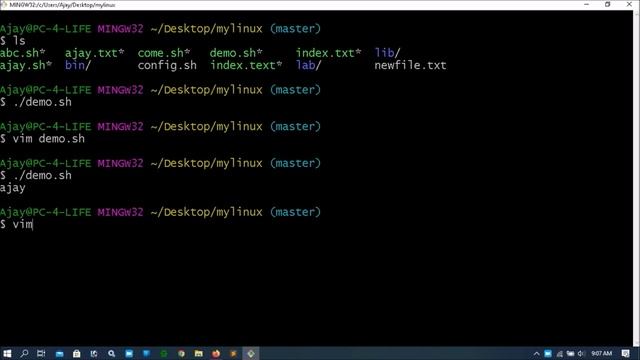Click the current '$ vim' prompt line

(x=16, y=224)
